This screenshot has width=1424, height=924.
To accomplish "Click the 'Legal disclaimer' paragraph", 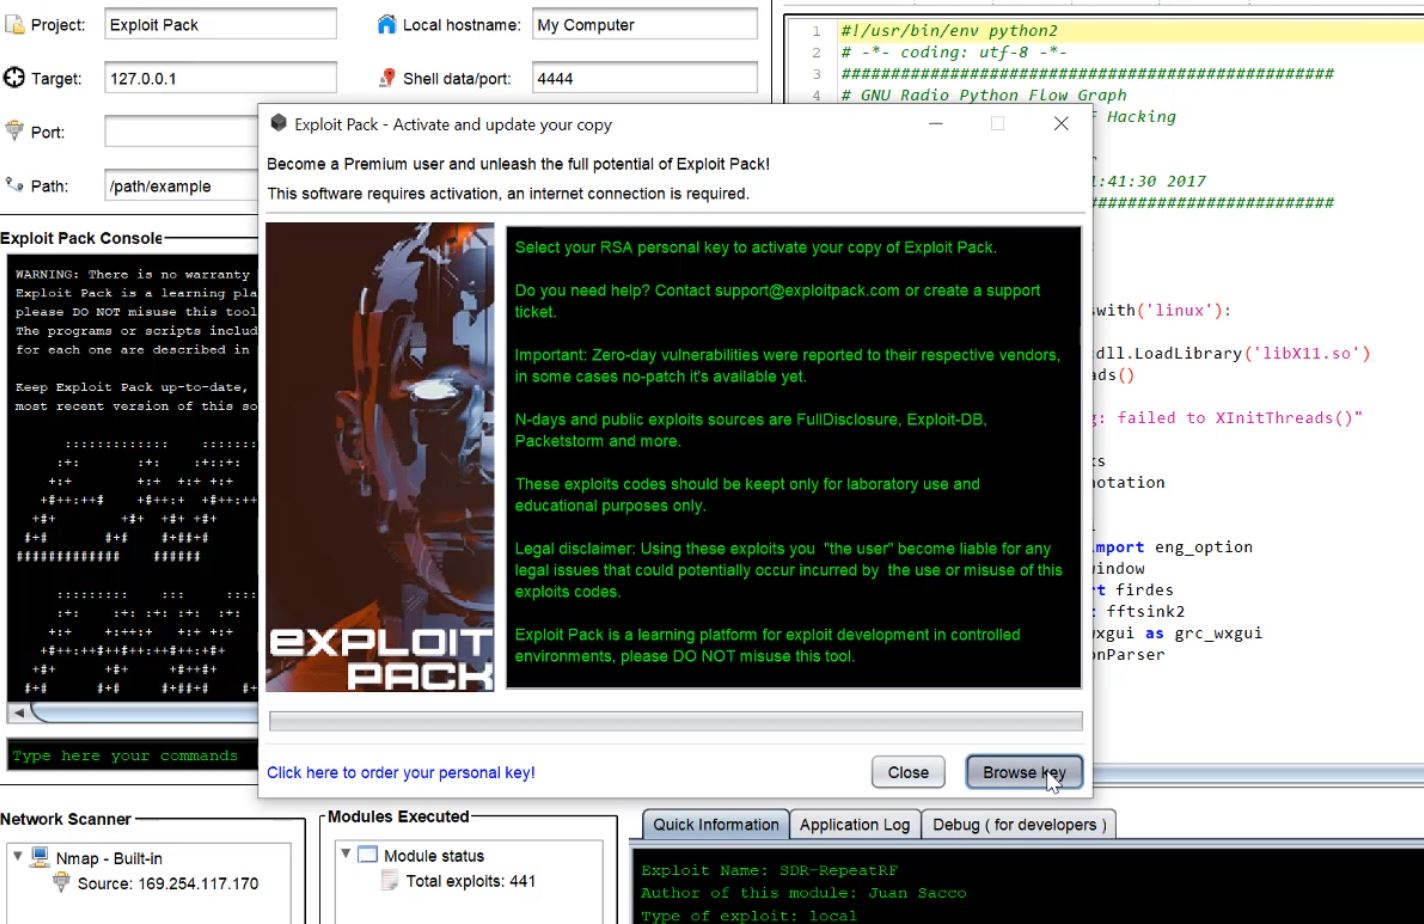I will coord(789,570).
